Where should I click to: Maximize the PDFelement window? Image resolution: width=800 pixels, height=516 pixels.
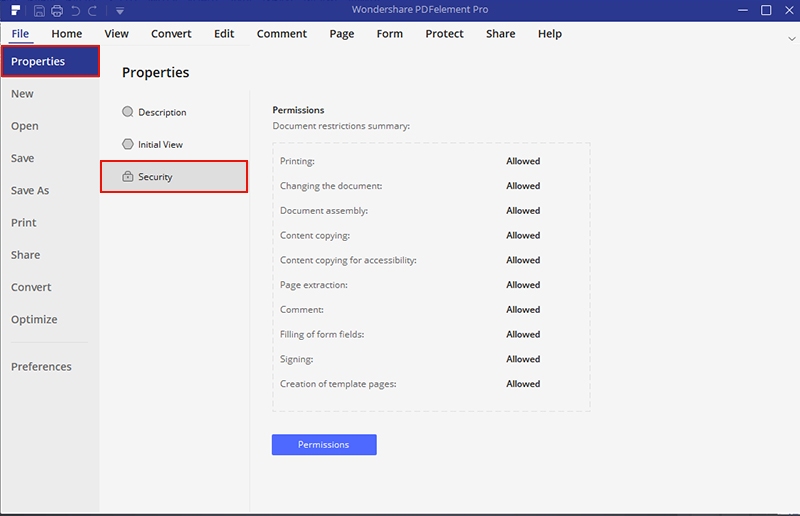pyautogui.click(x=766, y=10)
